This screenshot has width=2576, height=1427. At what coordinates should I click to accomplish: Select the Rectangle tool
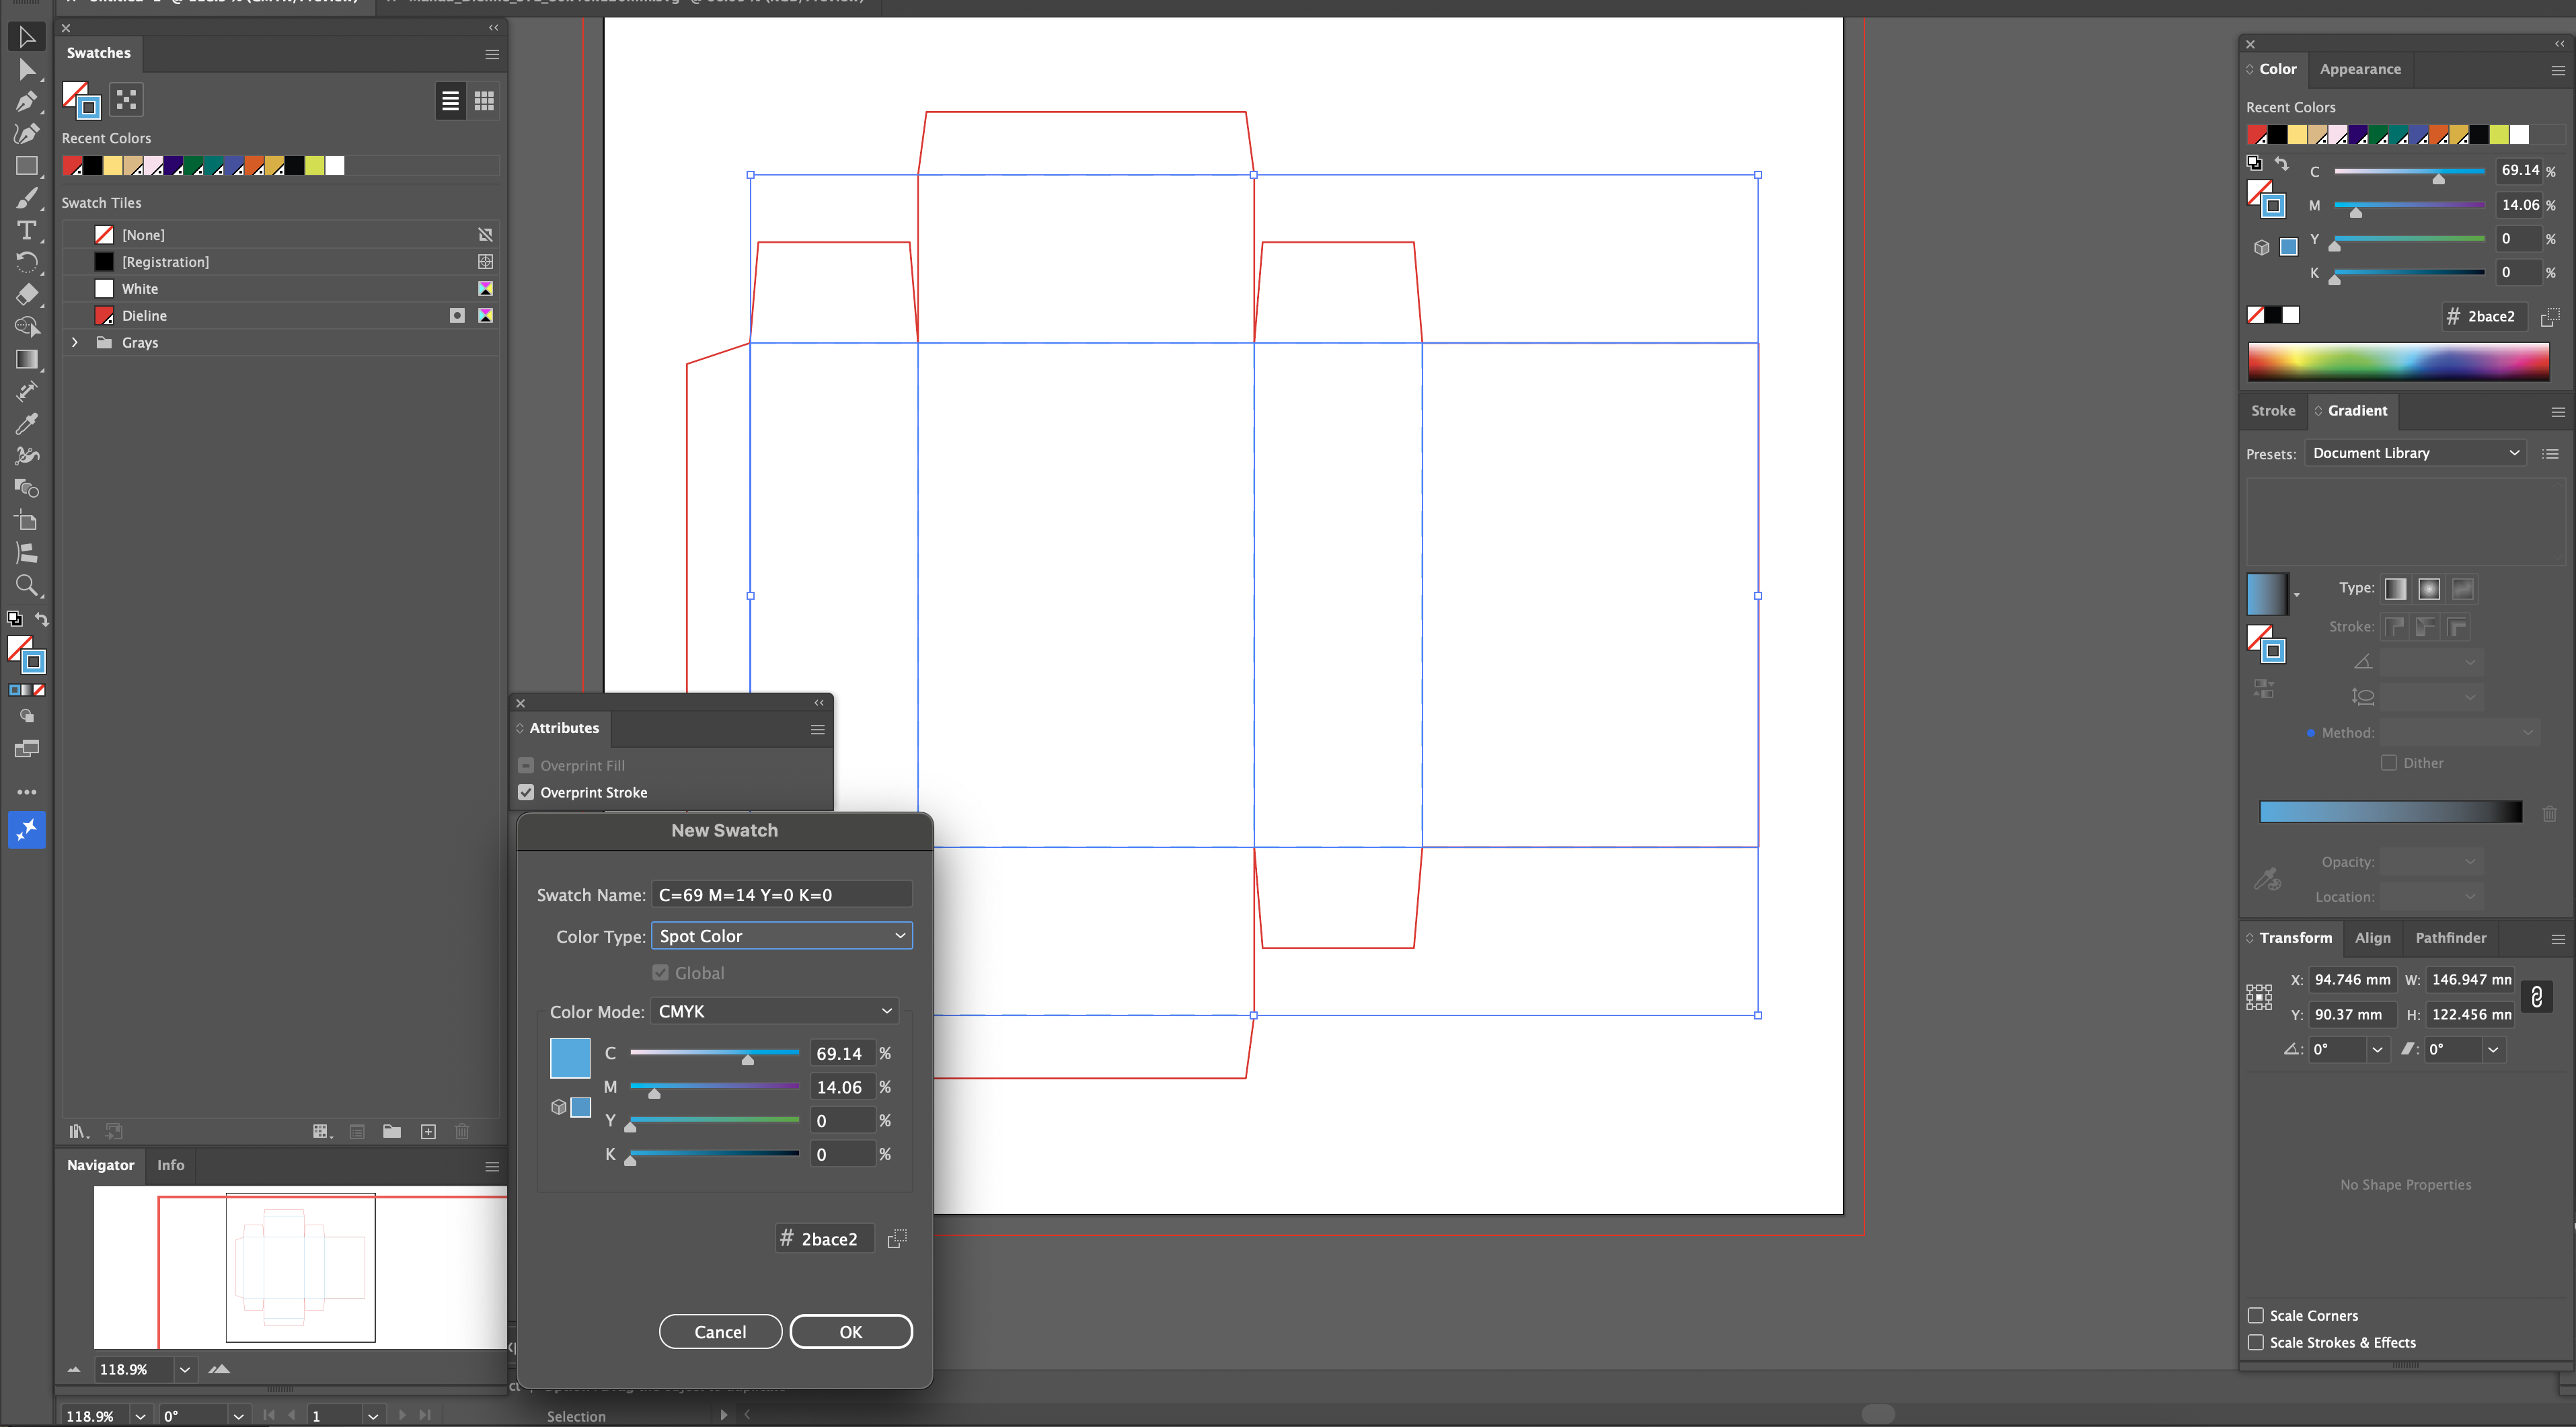tap(27, 166)
